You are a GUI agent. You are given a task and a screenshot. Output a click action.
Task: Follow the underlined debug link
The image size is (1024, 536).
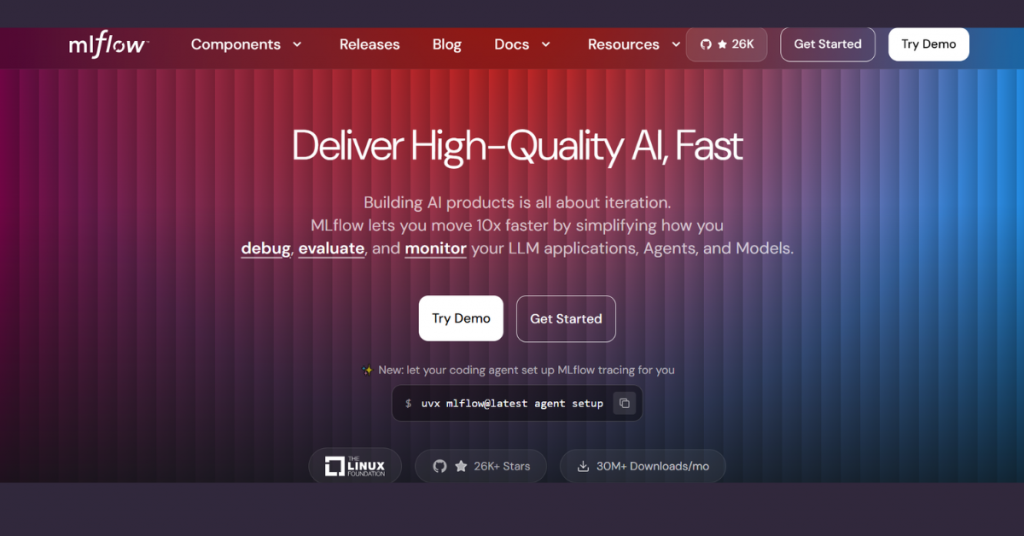[x=266, y=249]
